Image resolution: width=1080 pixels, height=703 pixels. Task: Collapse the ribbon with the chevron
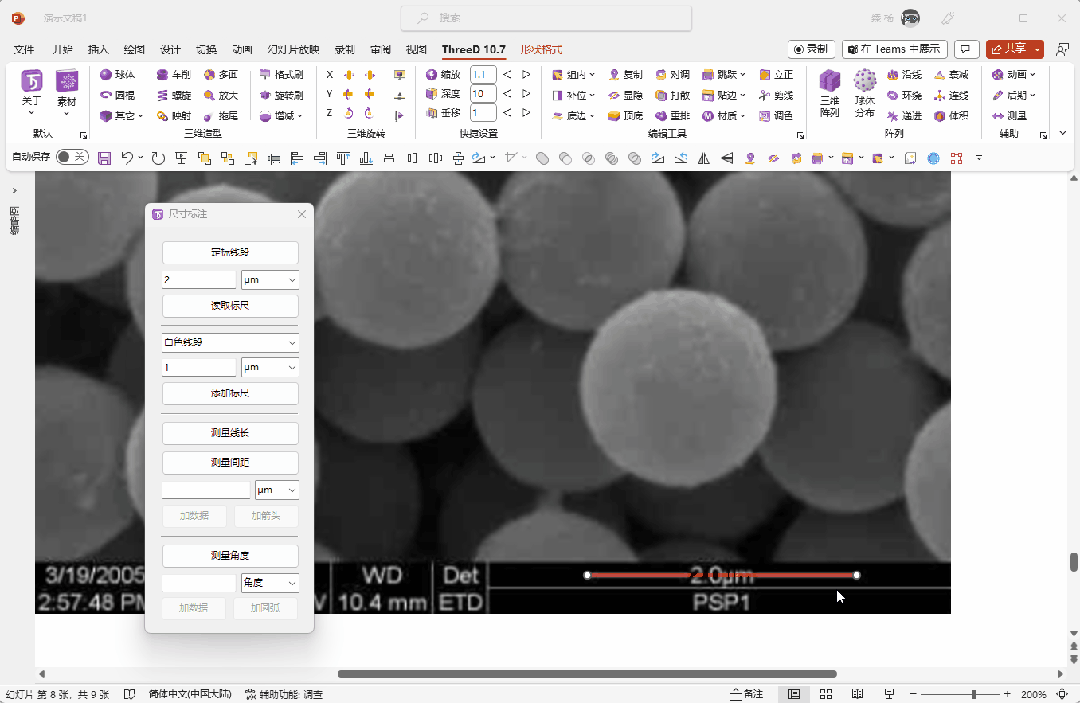1063,134
